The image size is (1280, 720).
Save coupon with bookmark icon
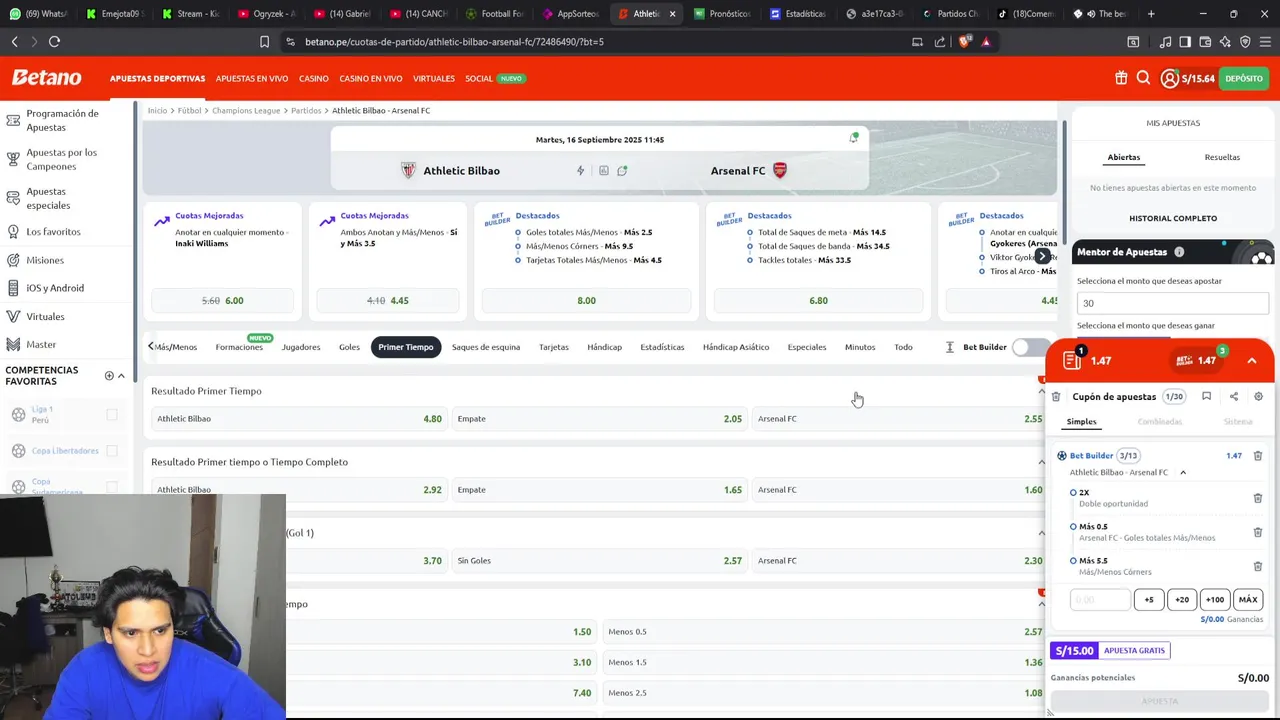click(1206, 397)
